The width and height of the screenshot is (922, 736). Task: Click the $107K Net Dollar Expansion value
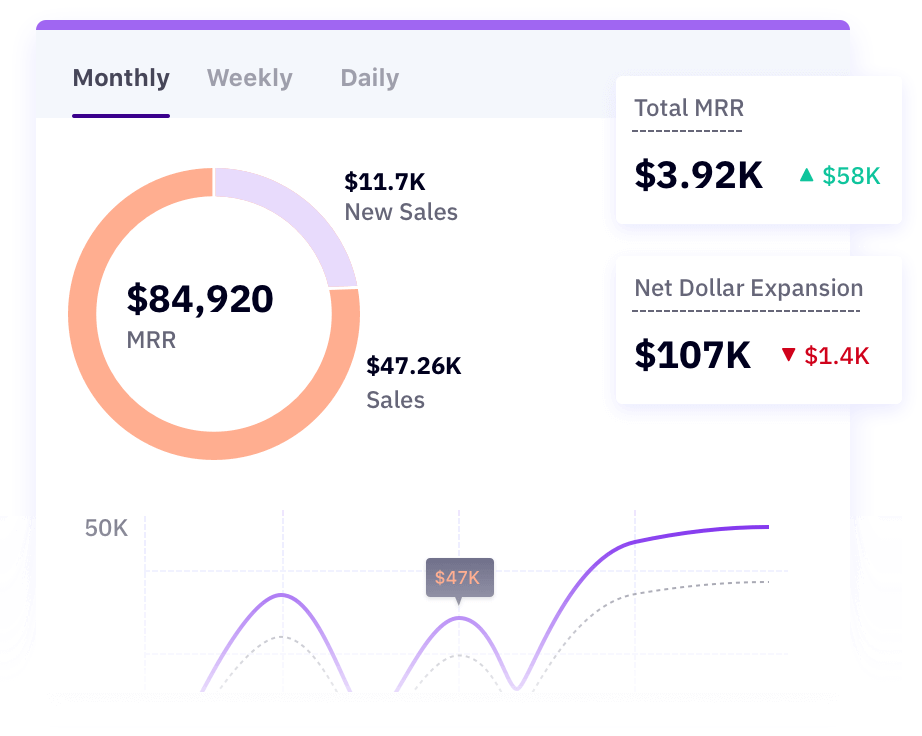coord(690,355)
